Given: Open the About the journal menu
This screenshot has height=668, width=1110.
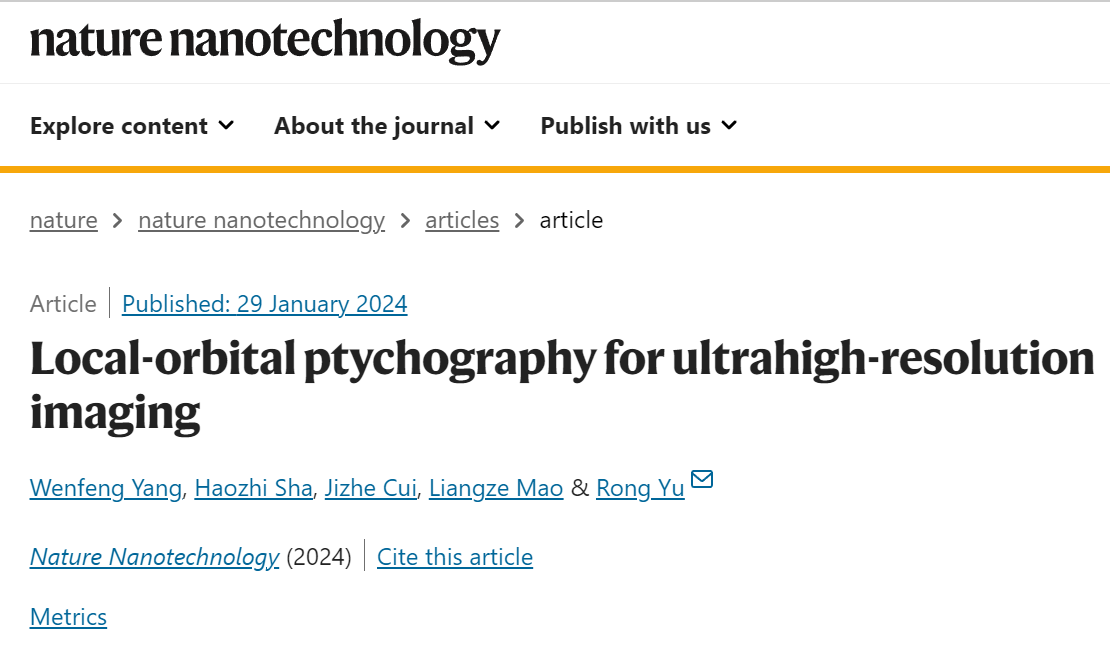Looking at the screenshot, I should pyautogui.click(x=387, y=126).
